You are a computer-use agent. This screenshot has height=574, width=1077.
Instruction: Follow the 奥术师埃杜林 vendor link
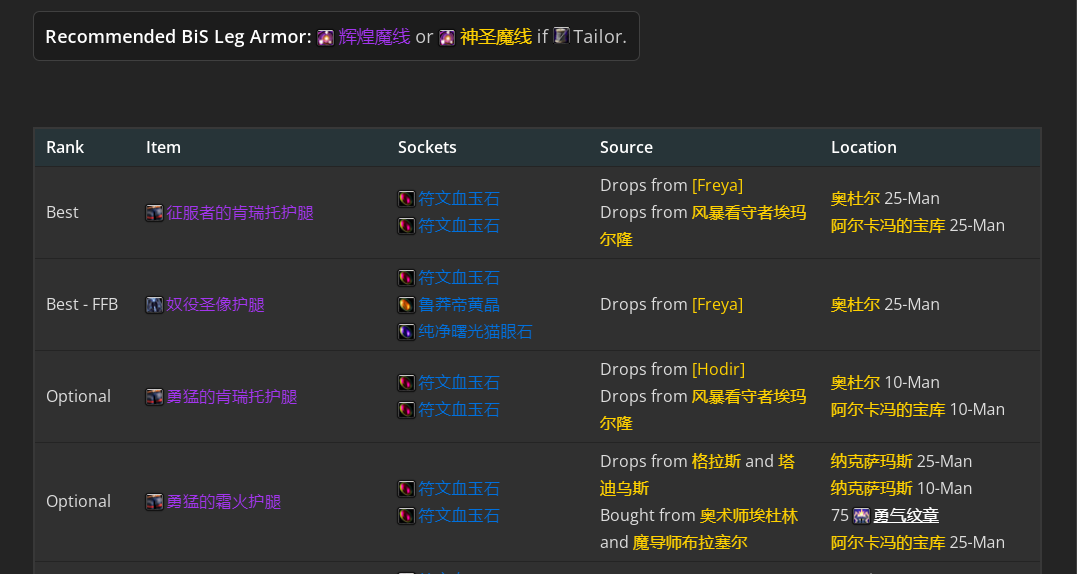[749, 516]
